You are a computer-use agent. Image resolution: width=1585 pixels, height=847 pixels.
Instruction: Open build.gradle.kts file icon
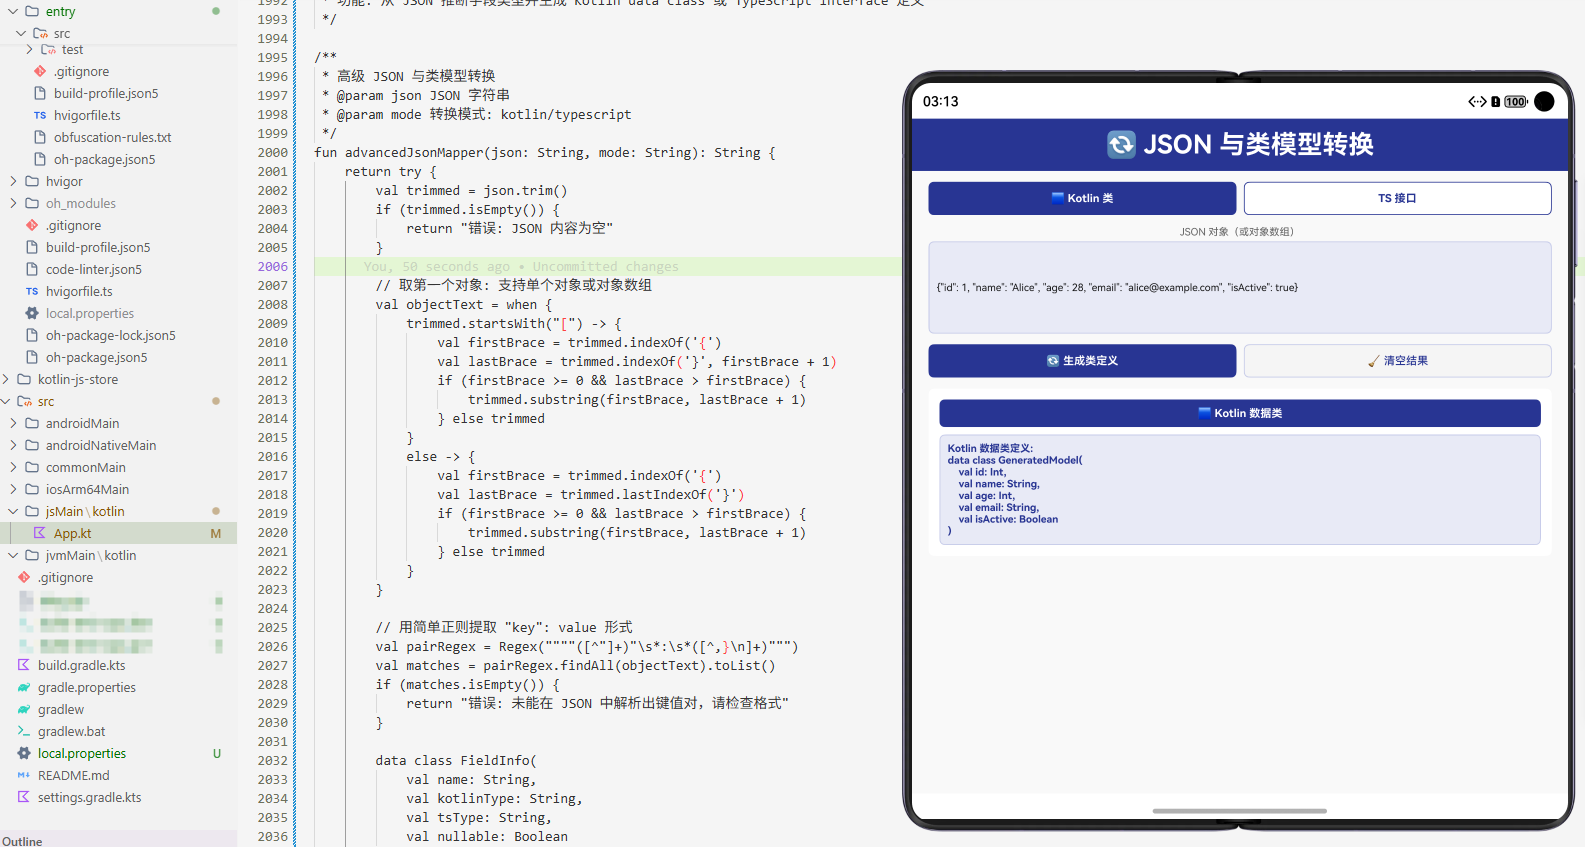click(x=24, y=665)
